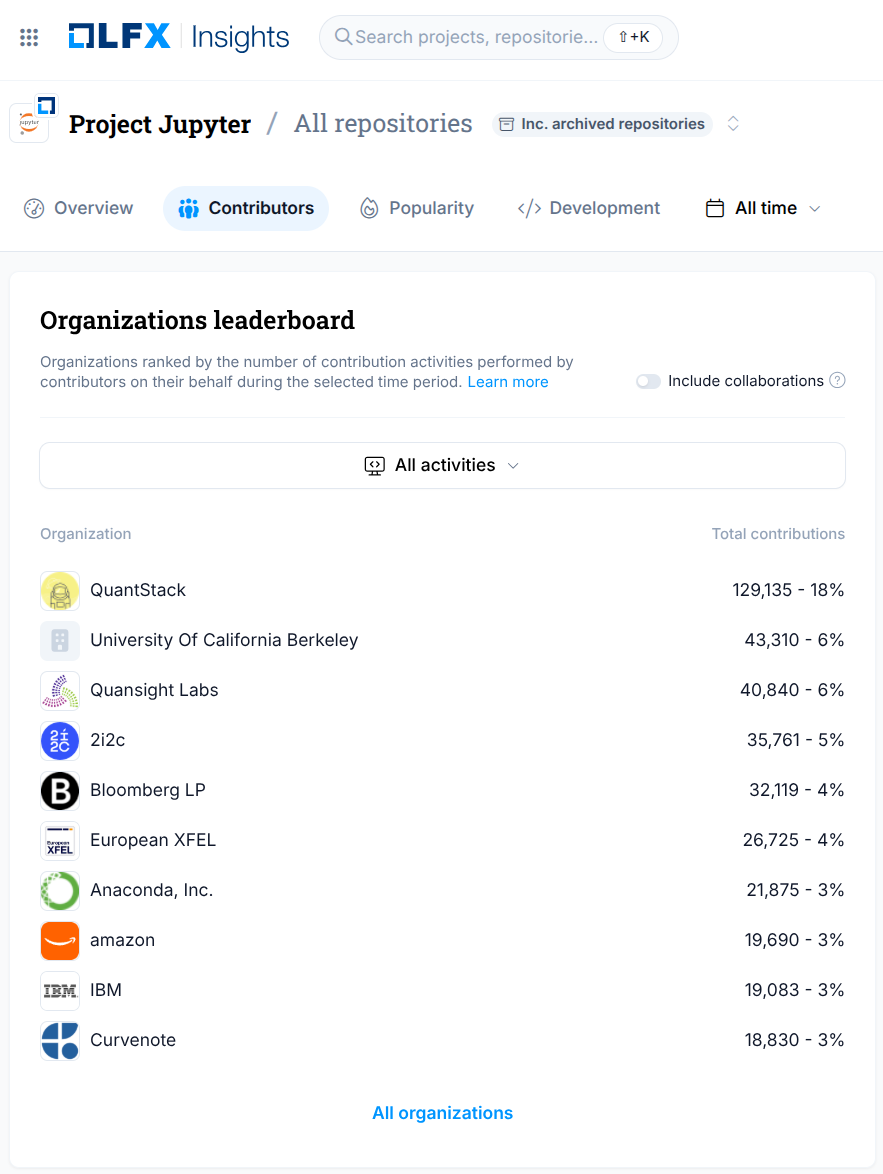883x1174 pixels.
Task: Select the Quansight Labs name
Action: coord(154,690)
